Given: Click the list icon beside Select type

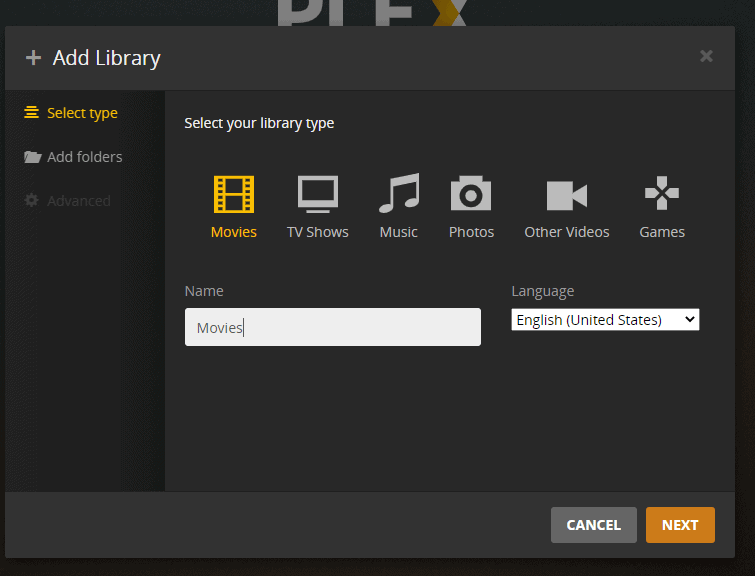Looking at the screenshot, I should click(32, 113).
